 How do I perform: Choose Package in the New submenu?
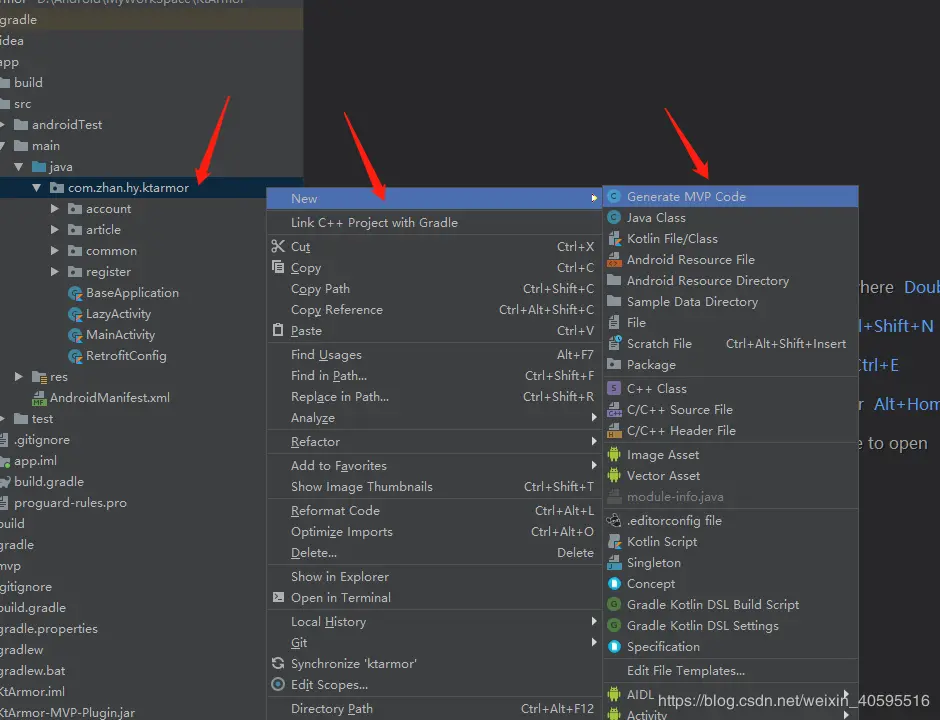pos(731,364)
